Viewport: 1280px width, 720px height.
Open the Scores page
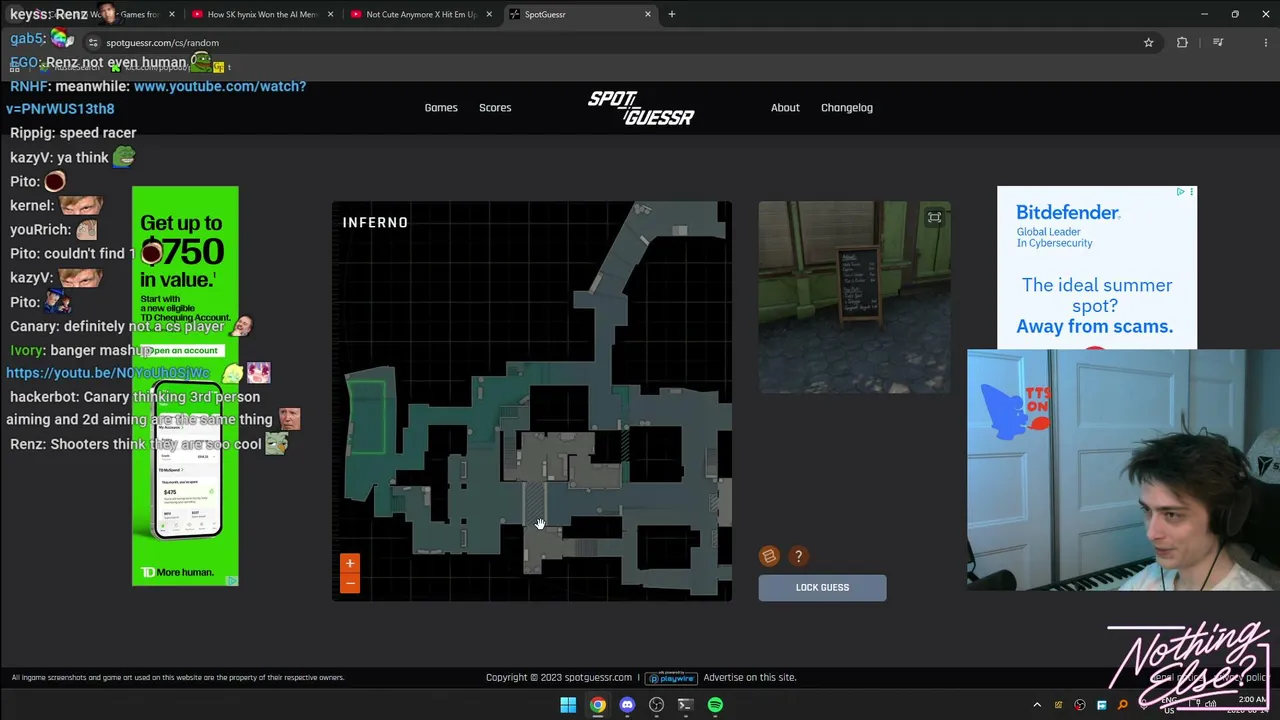[495, 108]
